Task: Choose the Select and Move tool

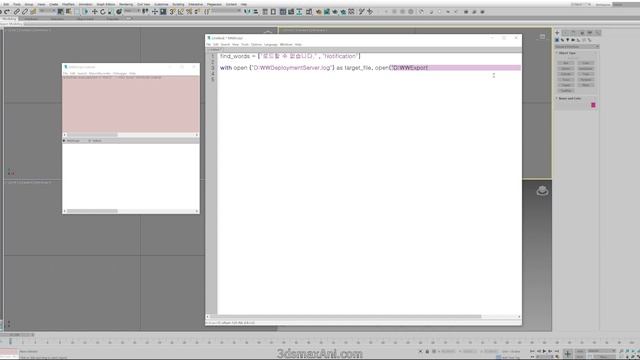Action: [x=95, y=12]
